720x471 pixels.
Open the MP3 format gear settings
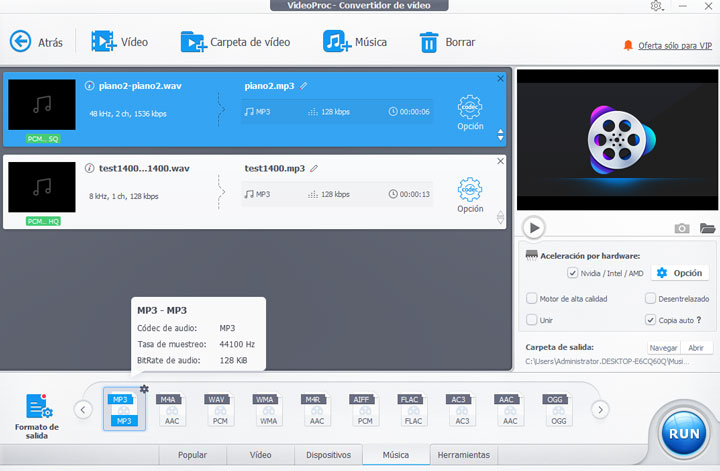point(144,389)
